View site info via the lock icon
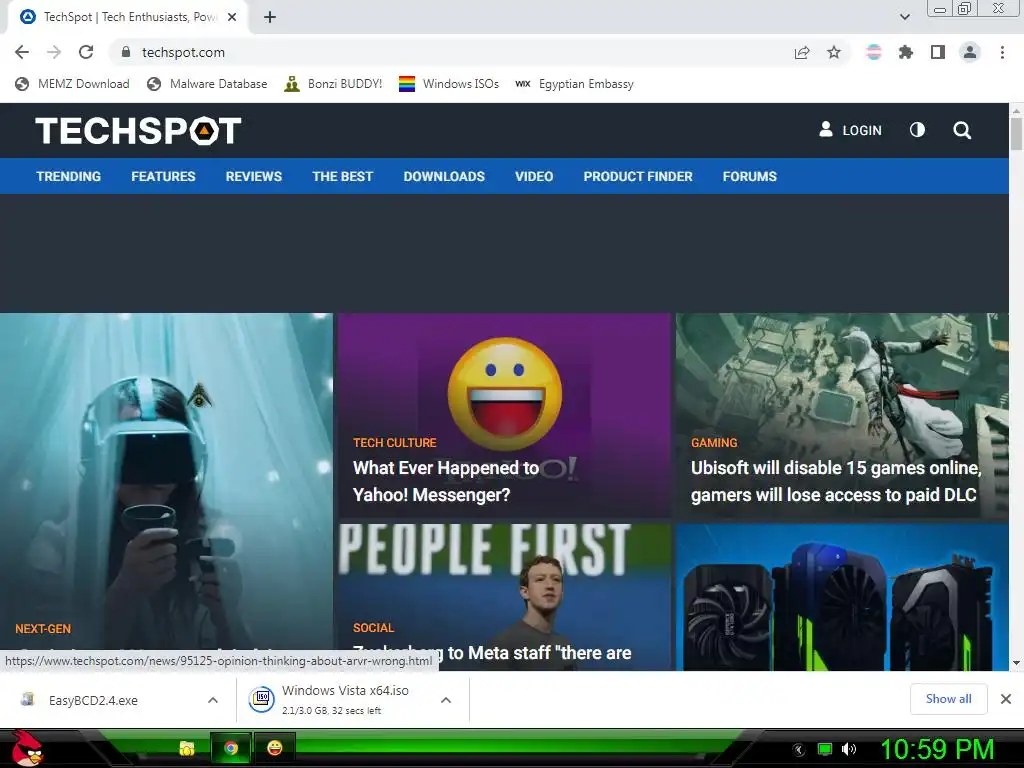 tap(126, 52)
